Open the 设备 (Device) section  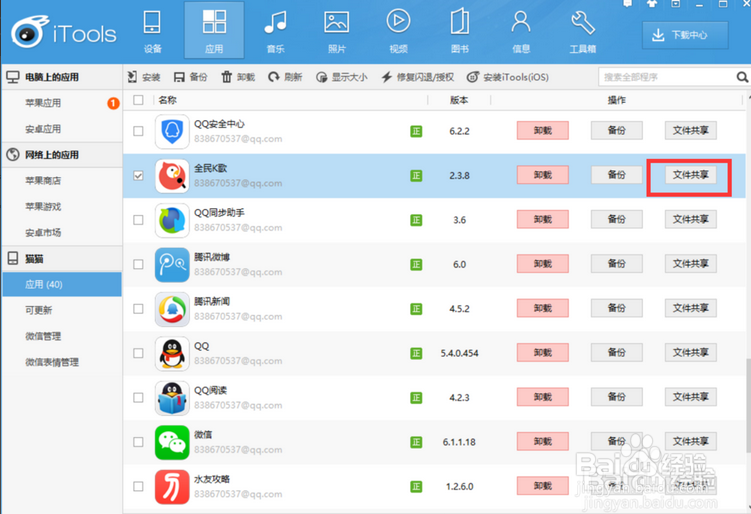152,32
